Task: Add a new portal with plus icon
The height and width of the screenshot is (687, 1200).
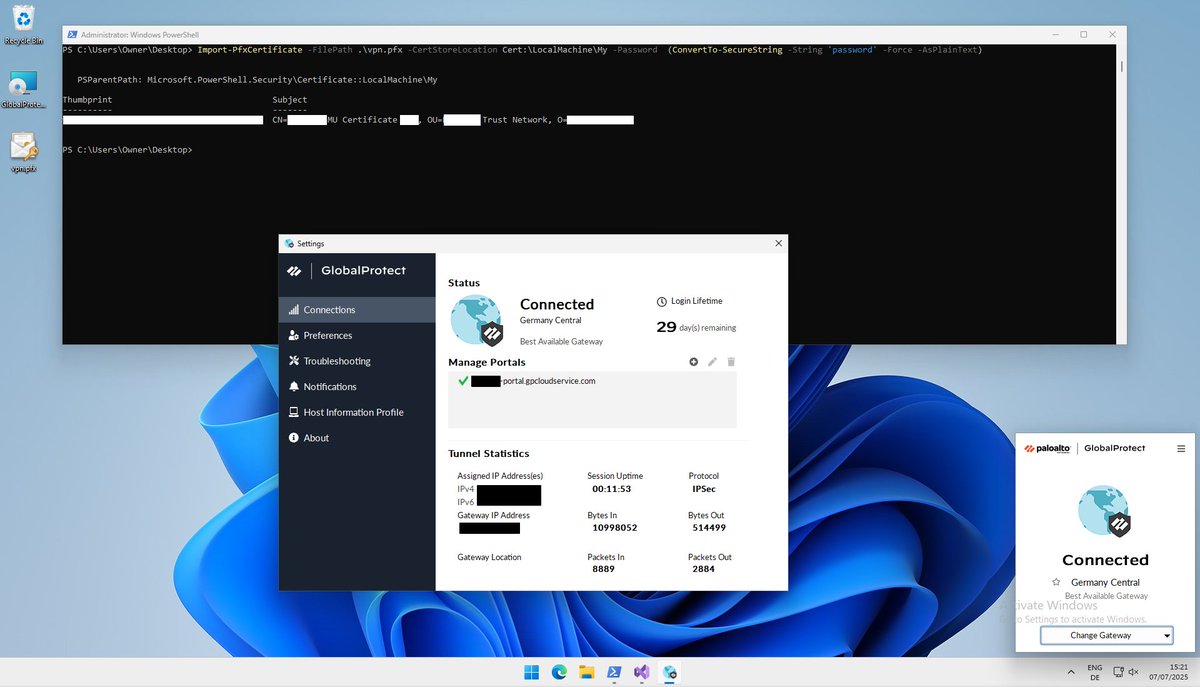Action: pos(694,362)
